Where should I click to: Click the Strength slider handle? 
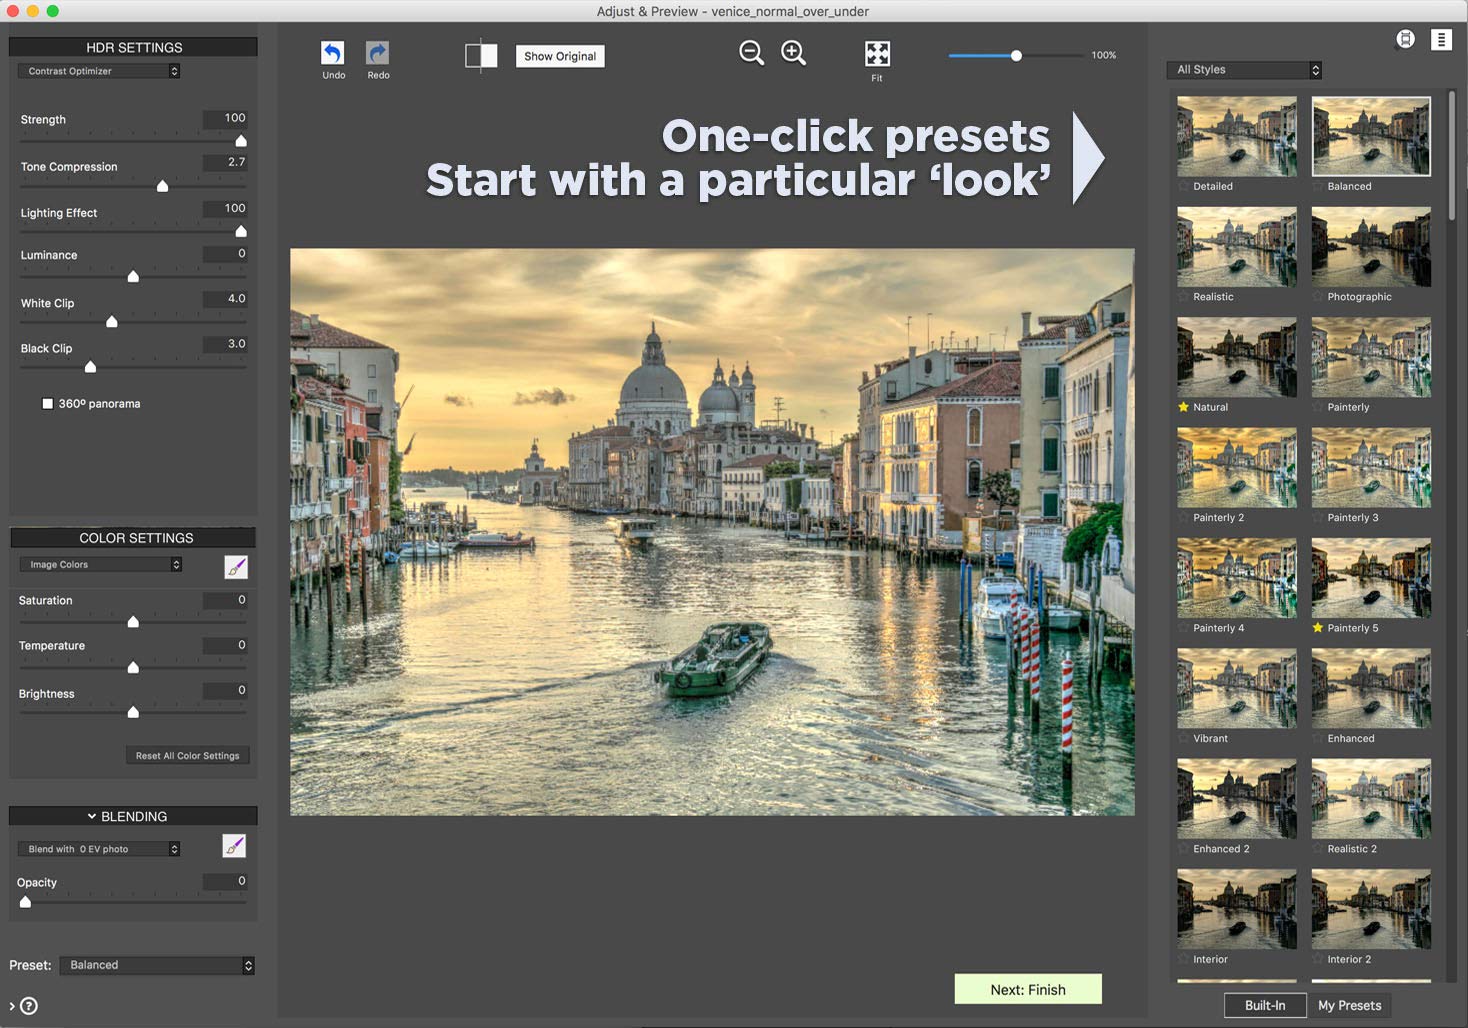(241, 141)
